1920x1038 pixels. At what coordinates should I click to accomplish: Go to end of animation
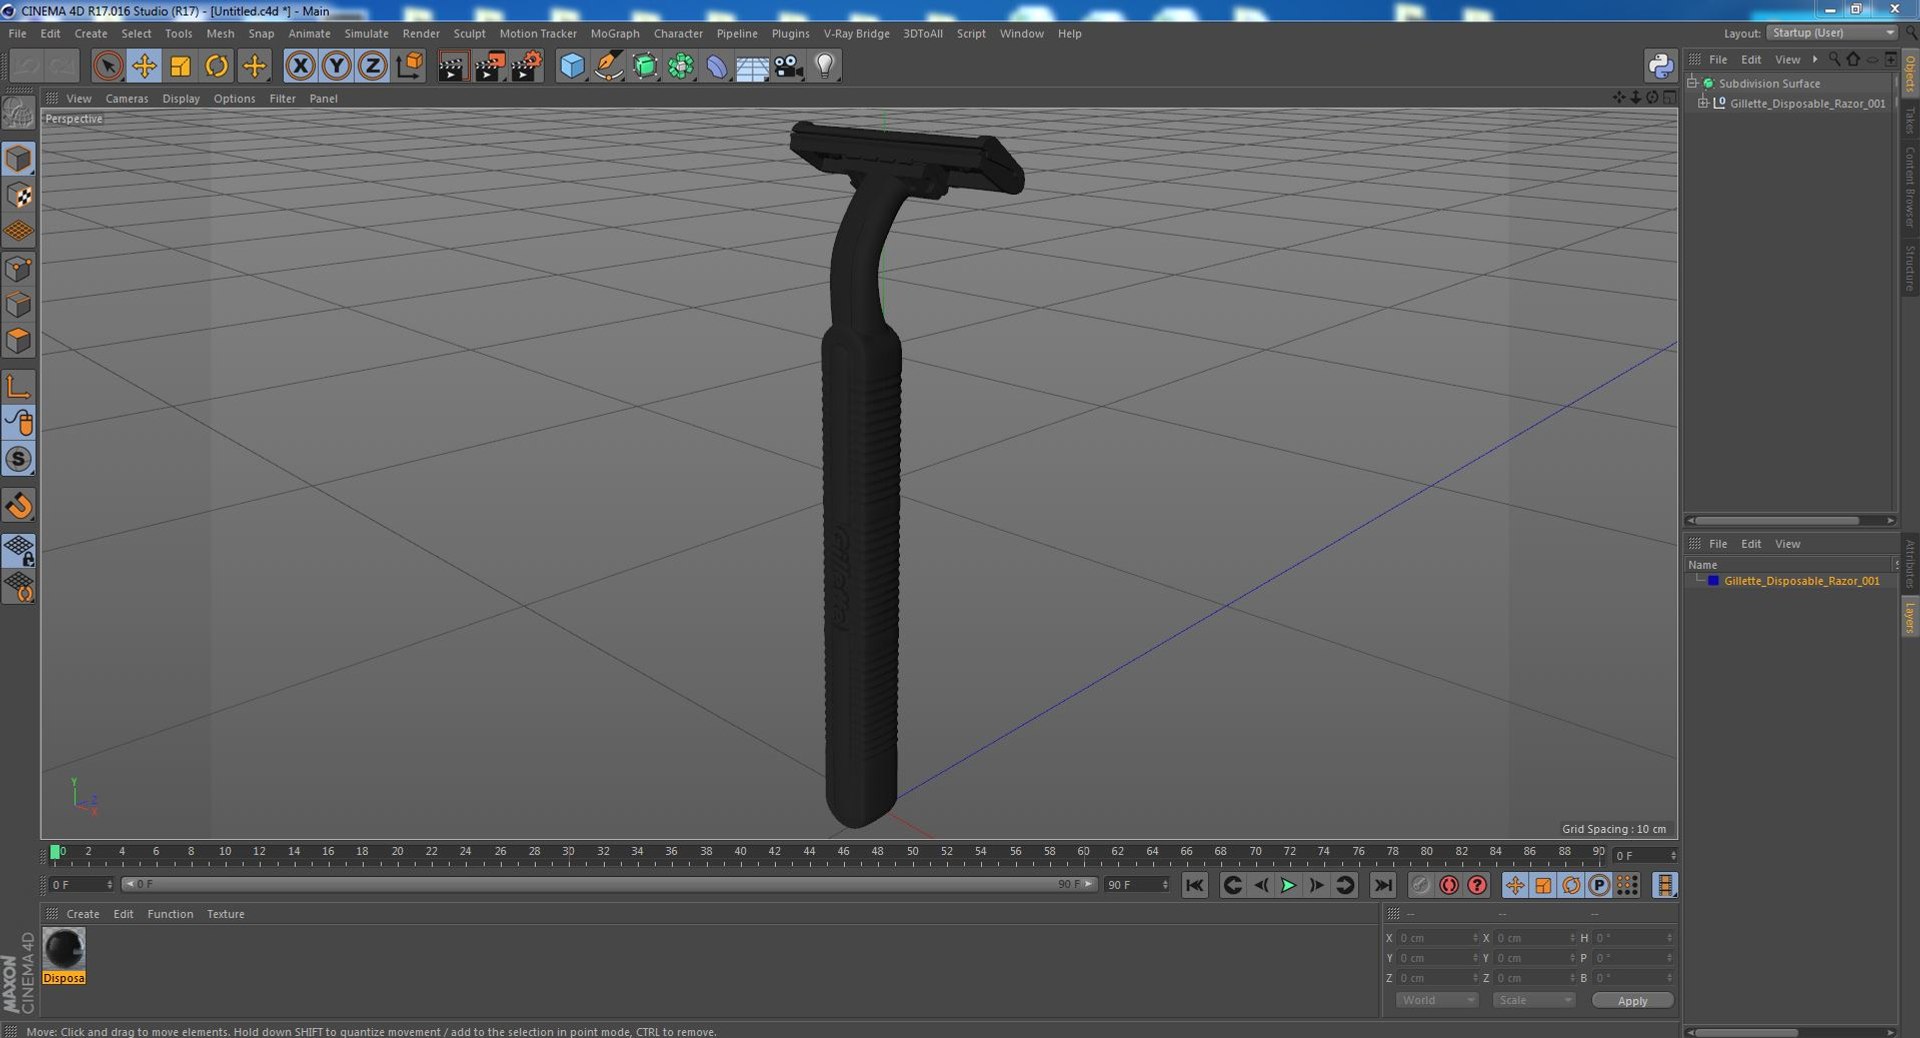coord(1383,885)
